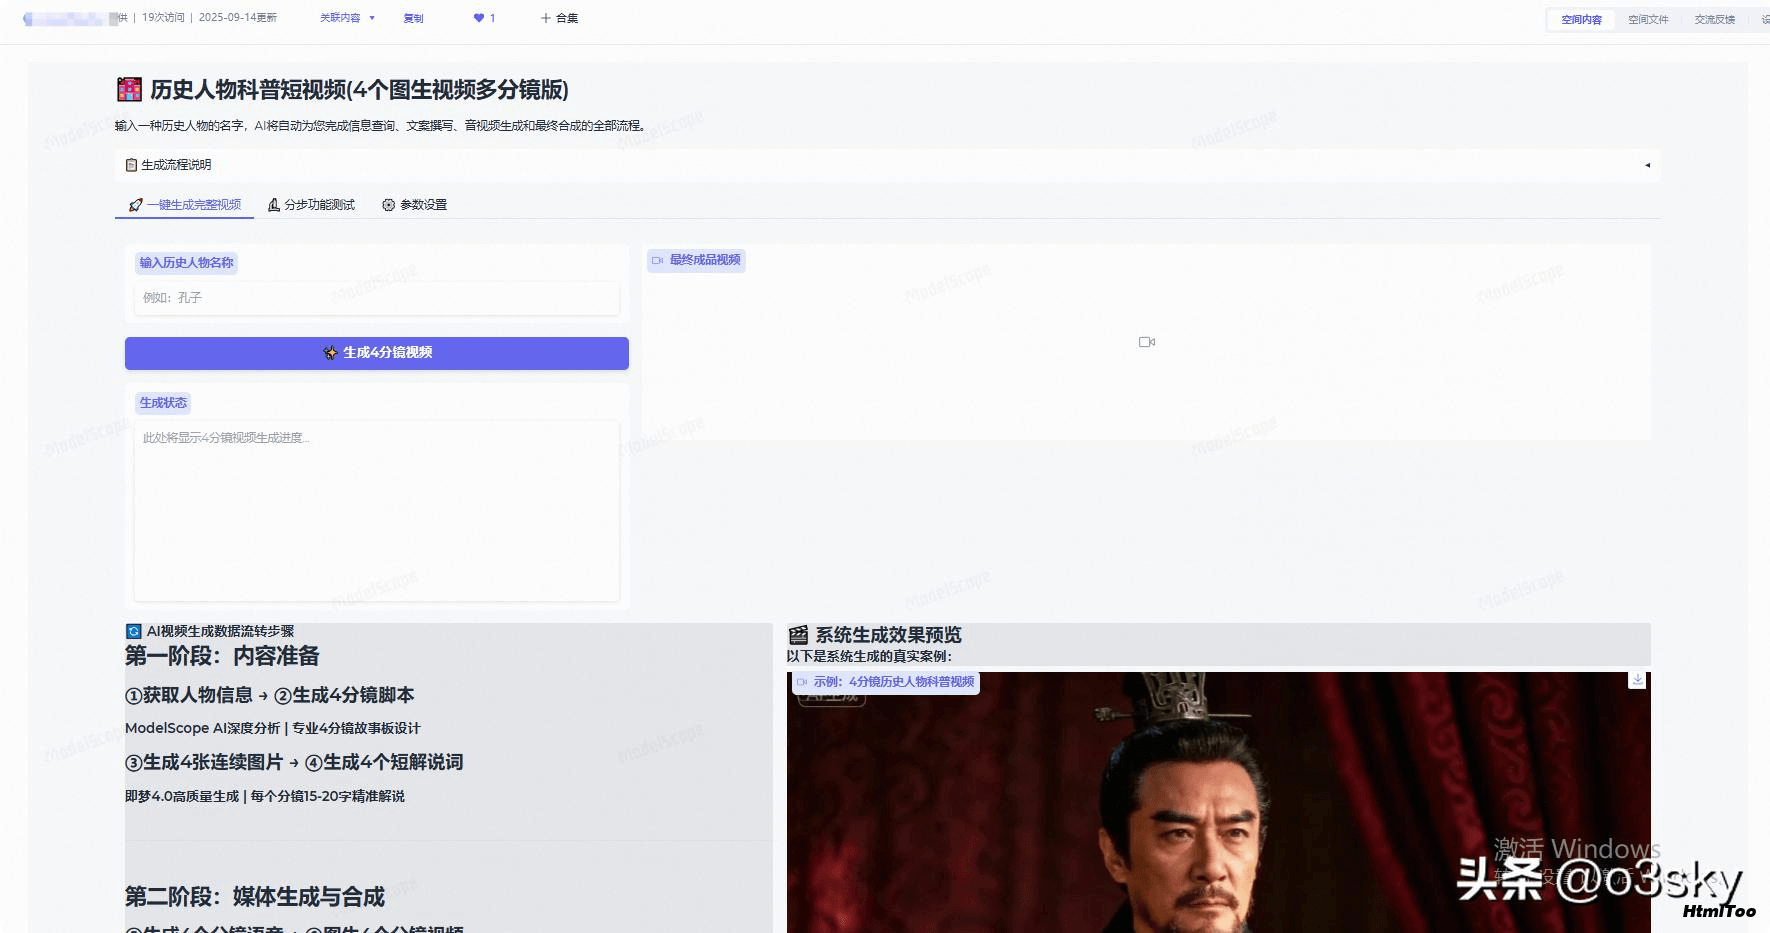The height and width of the screenshot is (933, 1770).
Task: Select the 参数设置 tab
Action: tap(414, 204)
